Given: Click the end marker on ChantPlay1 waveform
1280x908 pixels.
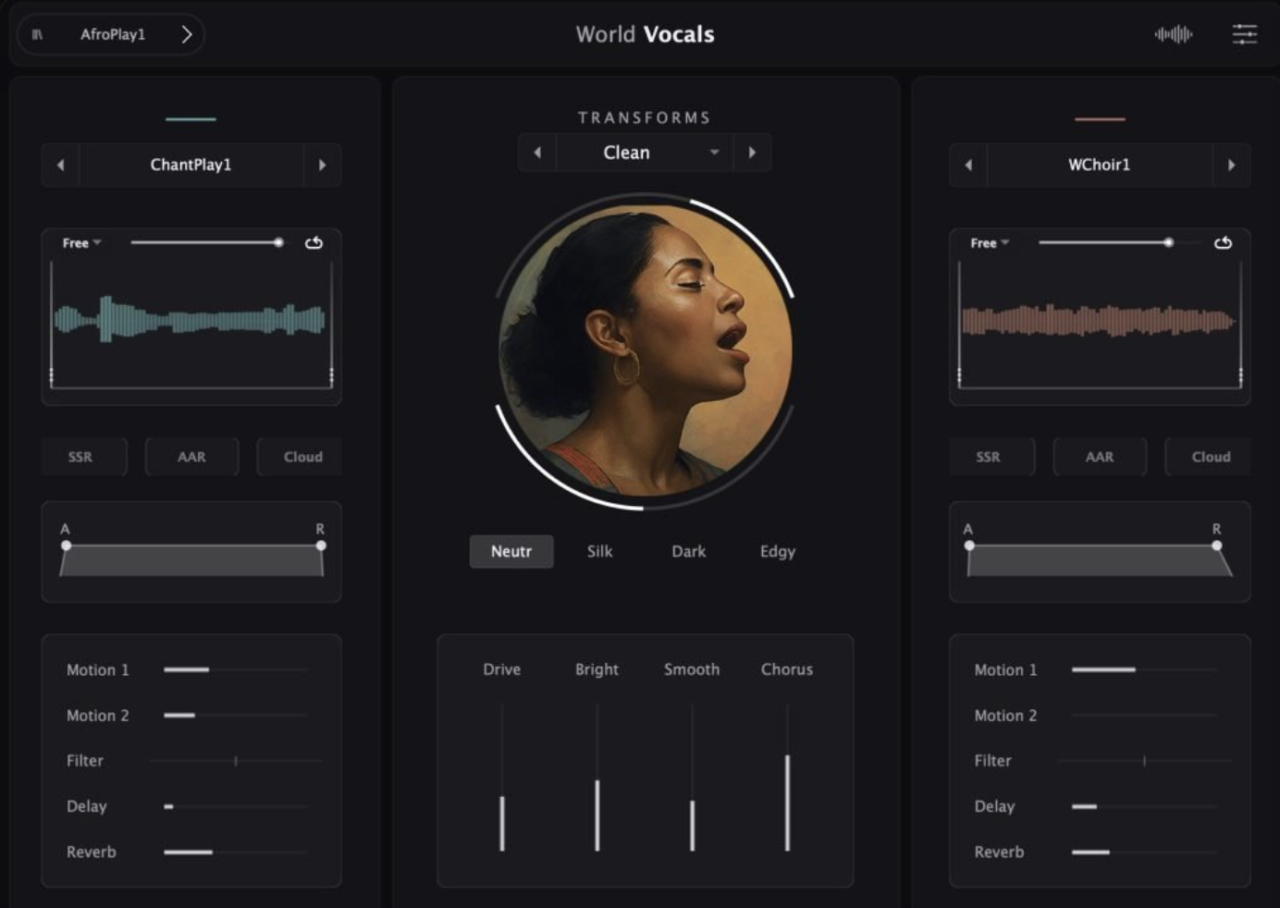Looking at the screenshot, I should 331,377.
